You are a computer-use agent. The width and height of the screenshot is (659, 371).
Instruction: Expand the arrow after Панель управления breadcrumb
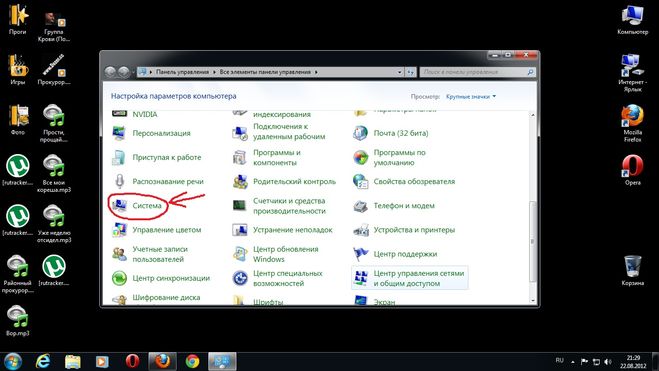coord(214,72)
